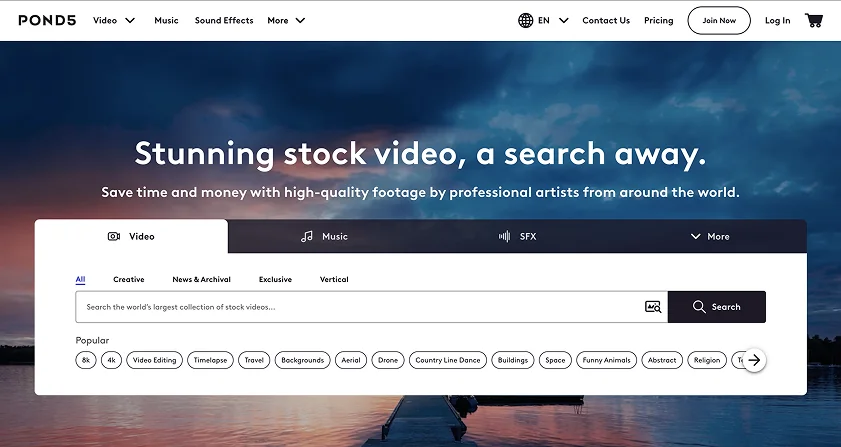Choose the Abstract popular tag
Screen dimensions: 841x447
coord(662,360)
